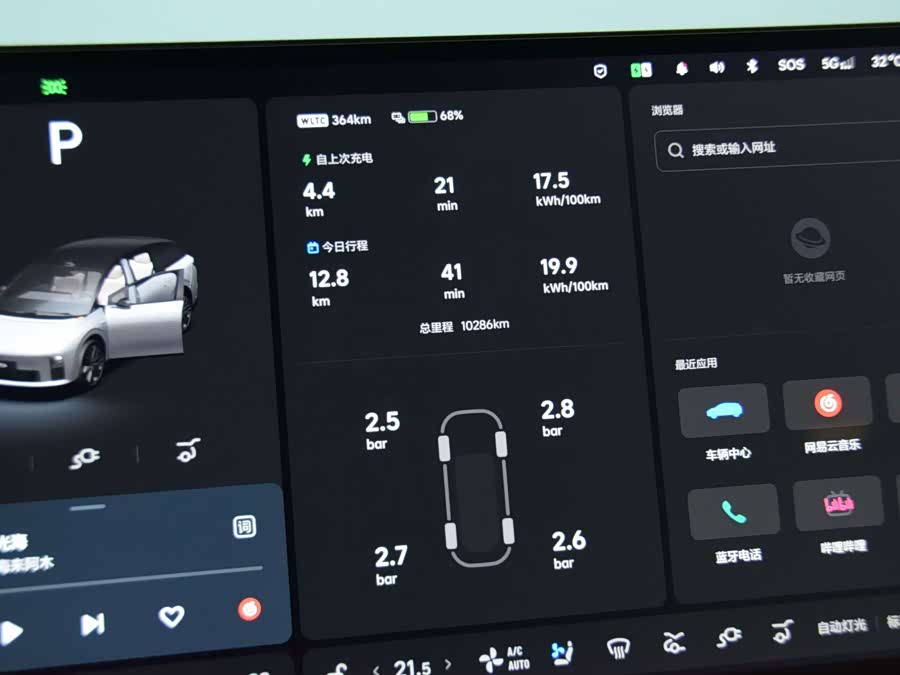Open the green charging status icon

(641, 70)
